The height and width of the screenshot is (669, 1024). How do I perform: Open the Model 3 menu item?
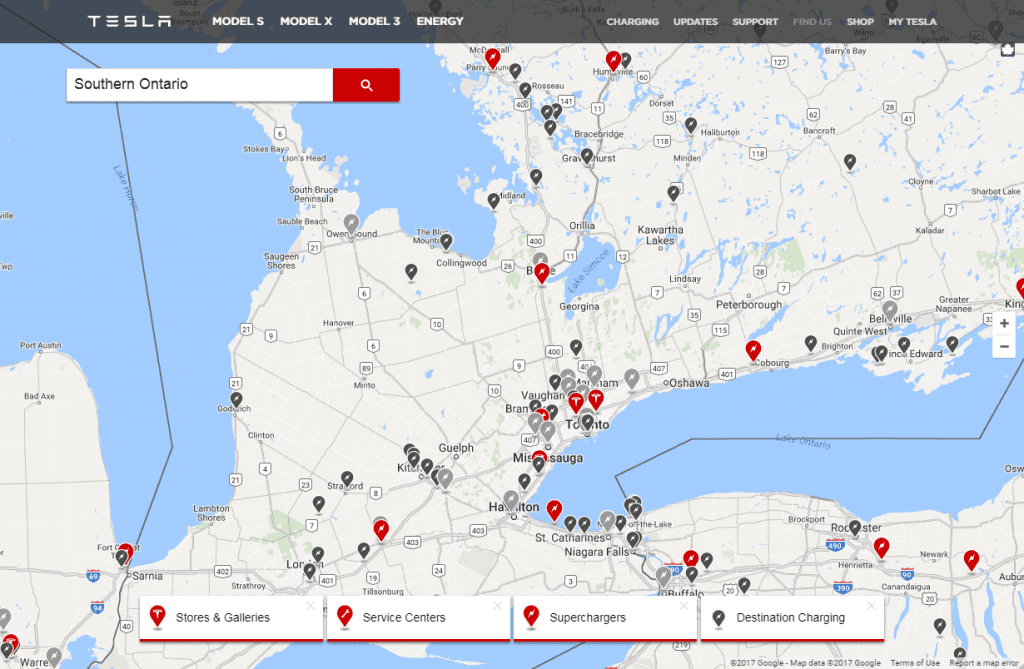tap(374, 22)
